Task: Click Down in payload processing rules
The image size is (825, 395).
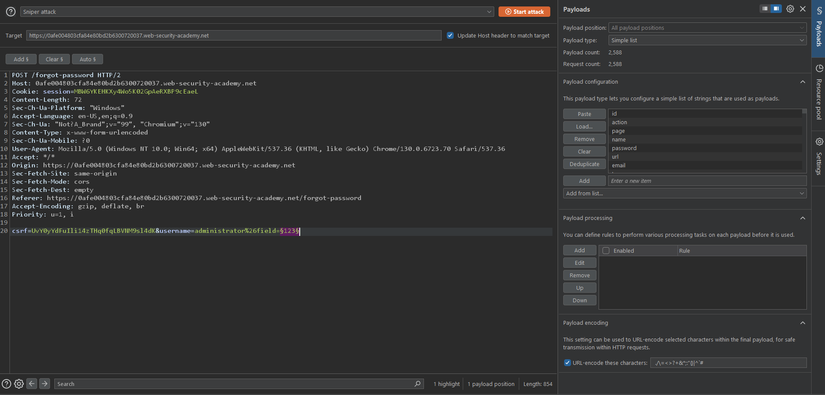Action: click(x=579, y=300)
